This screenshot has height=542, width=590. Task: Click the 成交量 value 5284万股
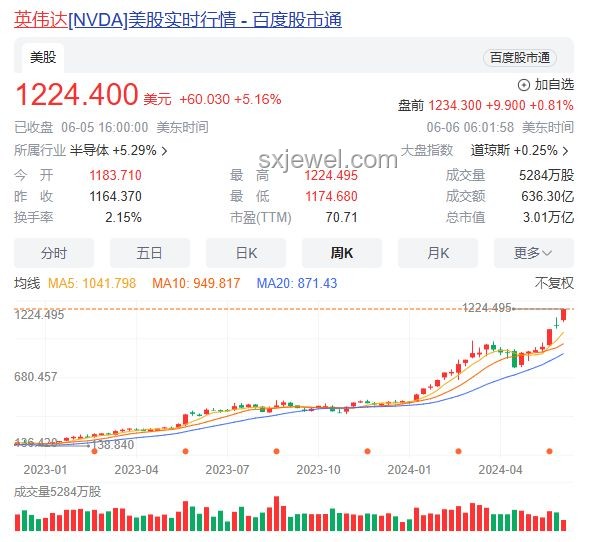tap(546, 175)
